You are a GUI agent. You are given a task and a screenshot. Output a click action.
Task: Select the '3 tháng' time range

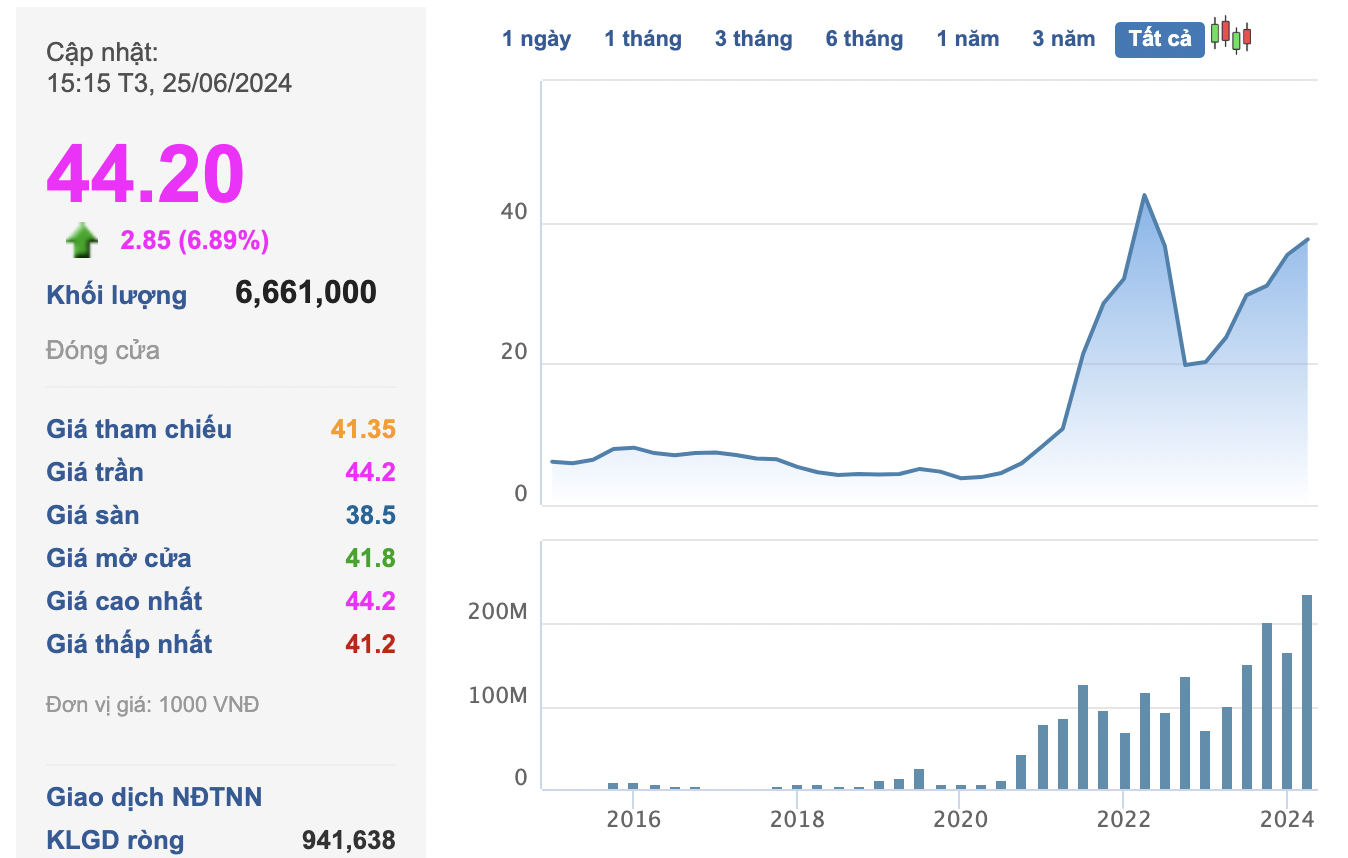pos(753,39)
